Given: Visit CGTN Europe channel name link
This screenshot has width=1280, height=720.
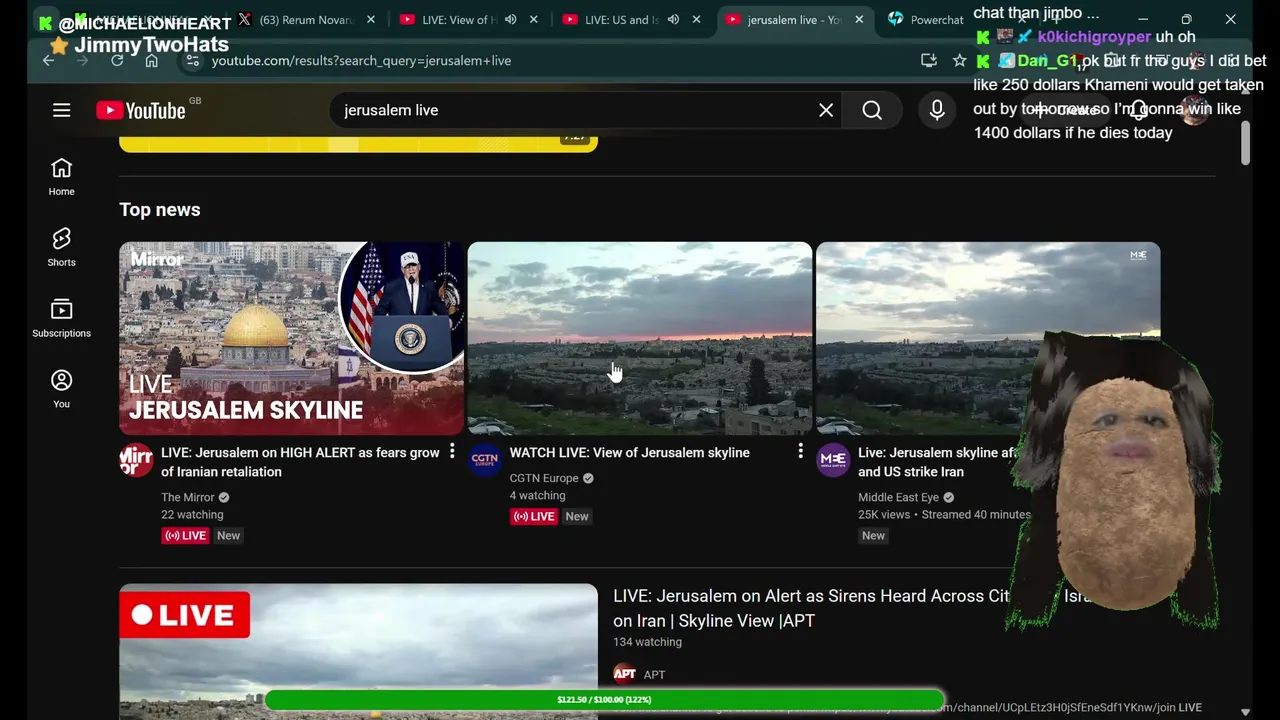Looking at the screenshot, I should (544, 478).
